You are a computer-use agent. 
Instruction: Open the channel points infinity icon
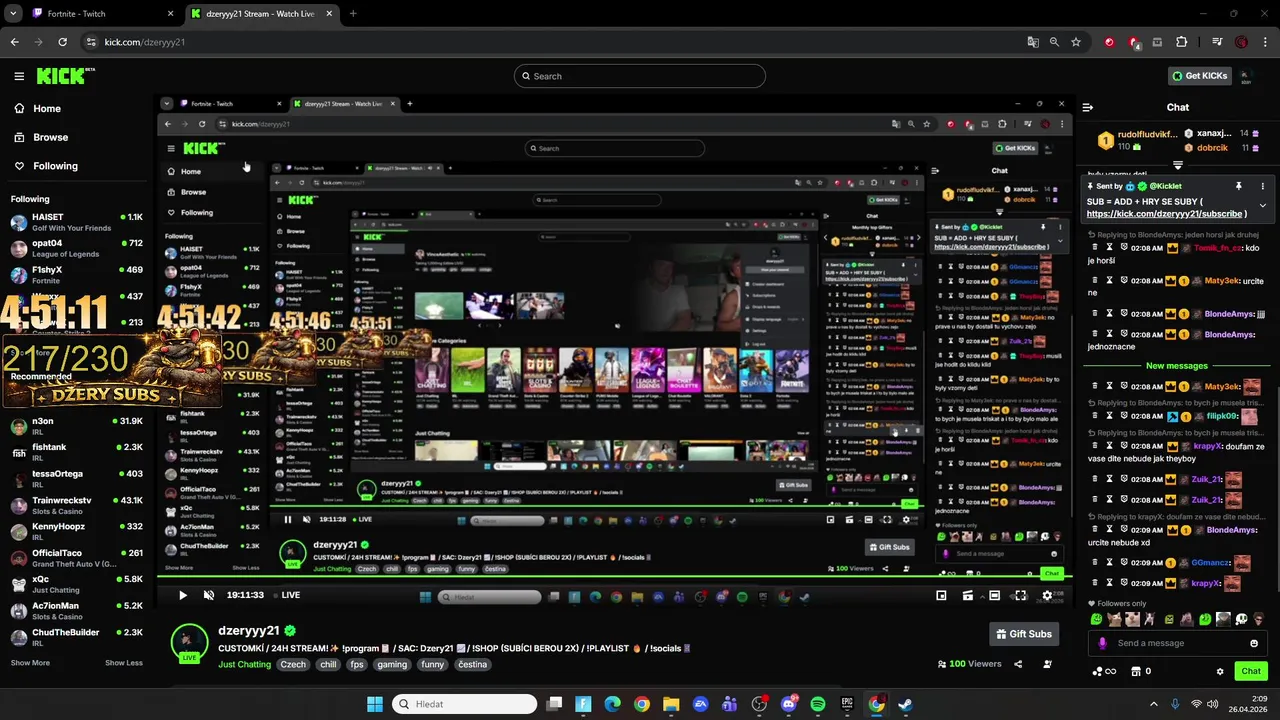click(1104, 671)
